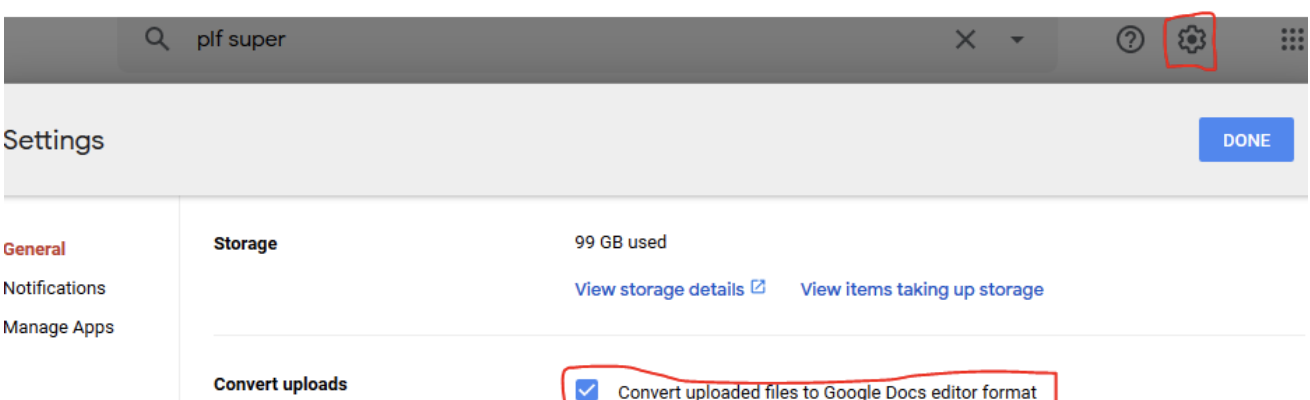
Task: Open View items taking up storage
Action: pos(922,289)
